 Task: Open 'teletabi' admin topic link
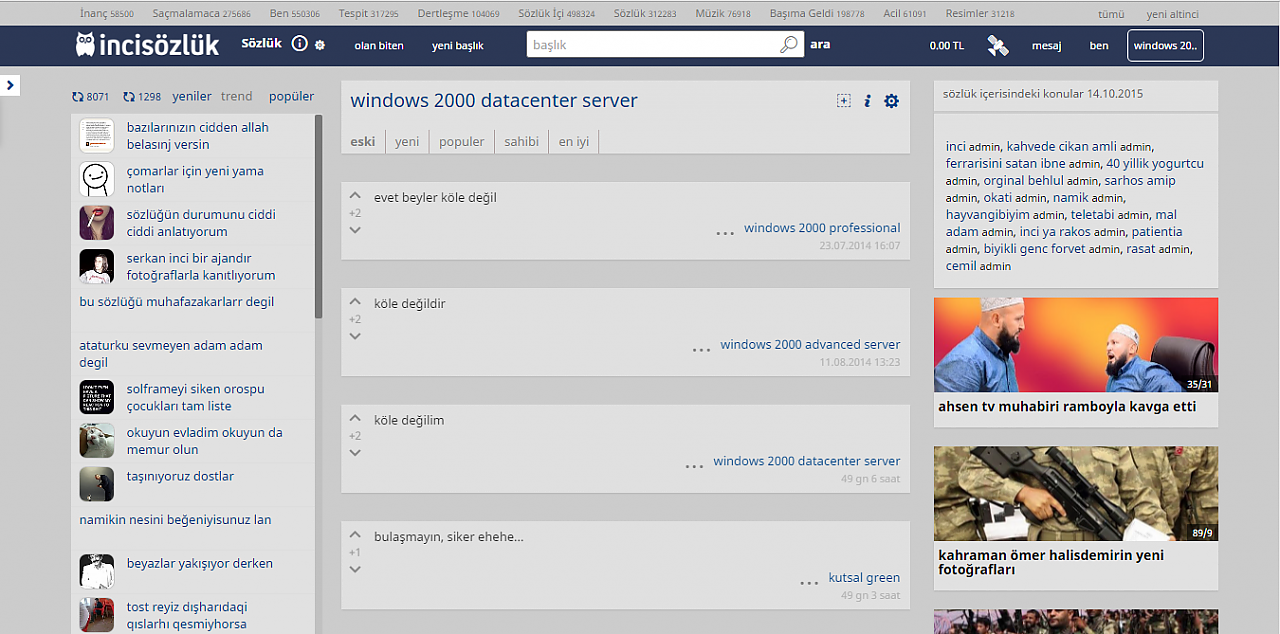1093,214
